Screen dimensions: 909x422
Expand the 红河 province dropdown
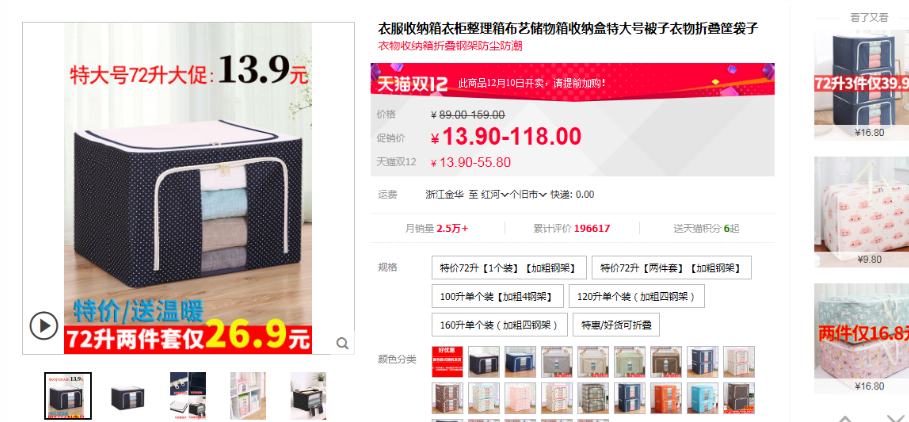pos(495,195)
